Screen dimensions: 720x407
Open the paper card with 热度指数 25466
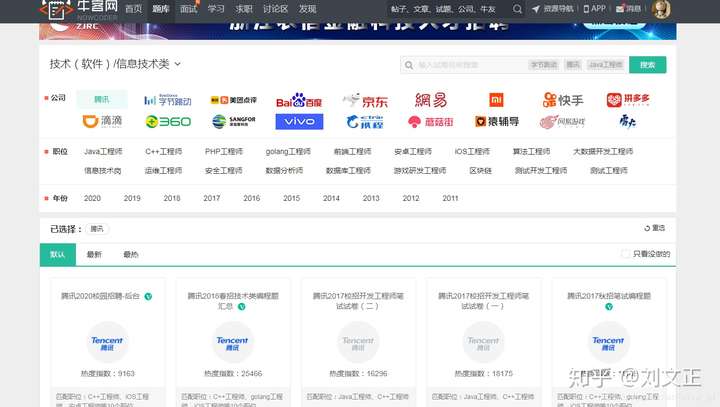point(233,342)
